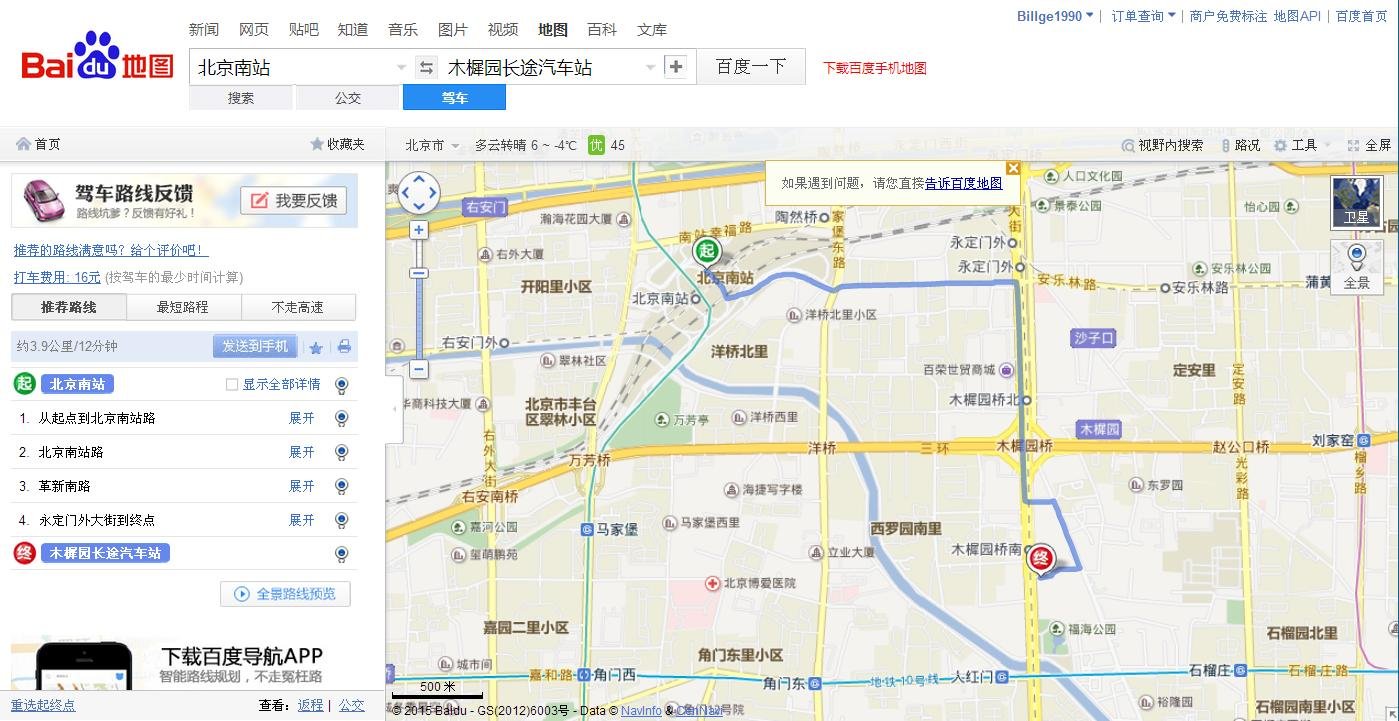Image resolution: width=1399 pixels, height=721 pixels.
Task: Click the 百度一下 search button
Action: coord(750,65)
